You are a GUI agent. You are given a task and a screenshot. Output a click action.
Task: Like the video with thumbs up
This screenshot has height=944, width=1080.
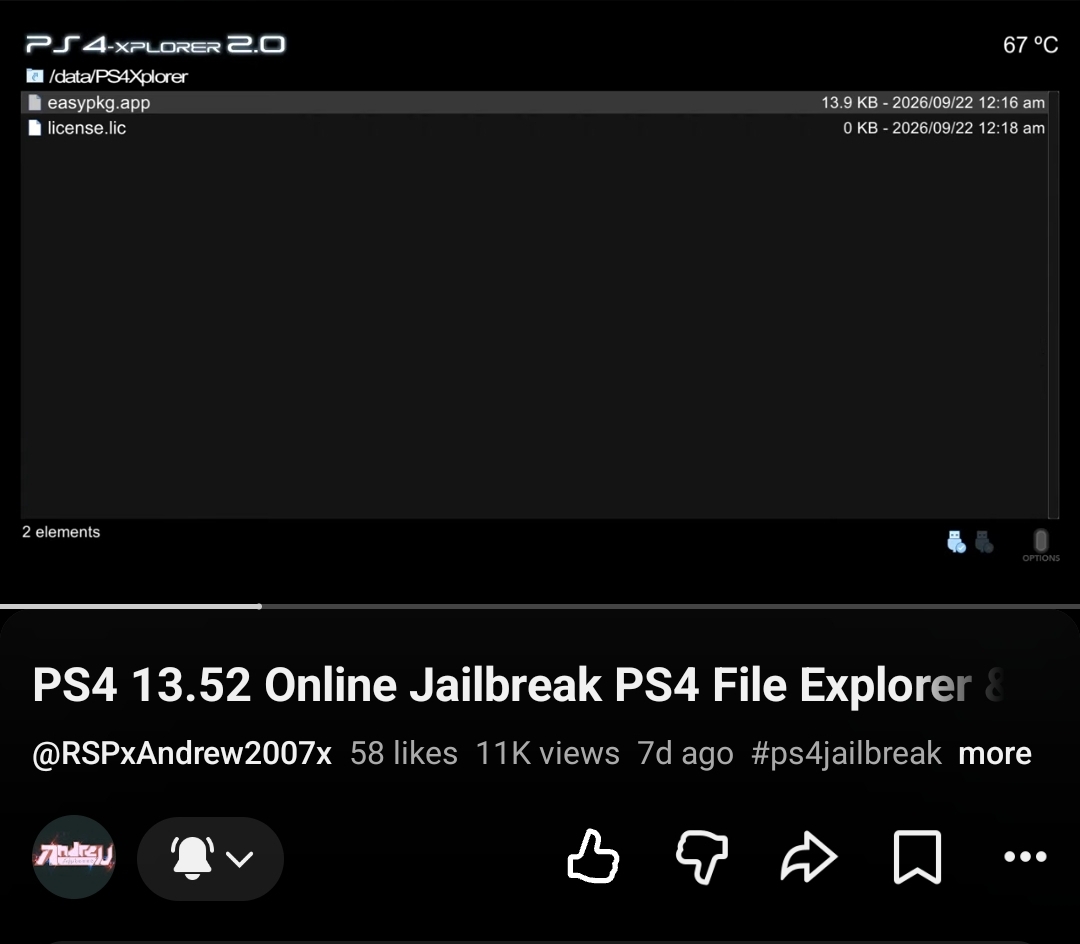593,857
